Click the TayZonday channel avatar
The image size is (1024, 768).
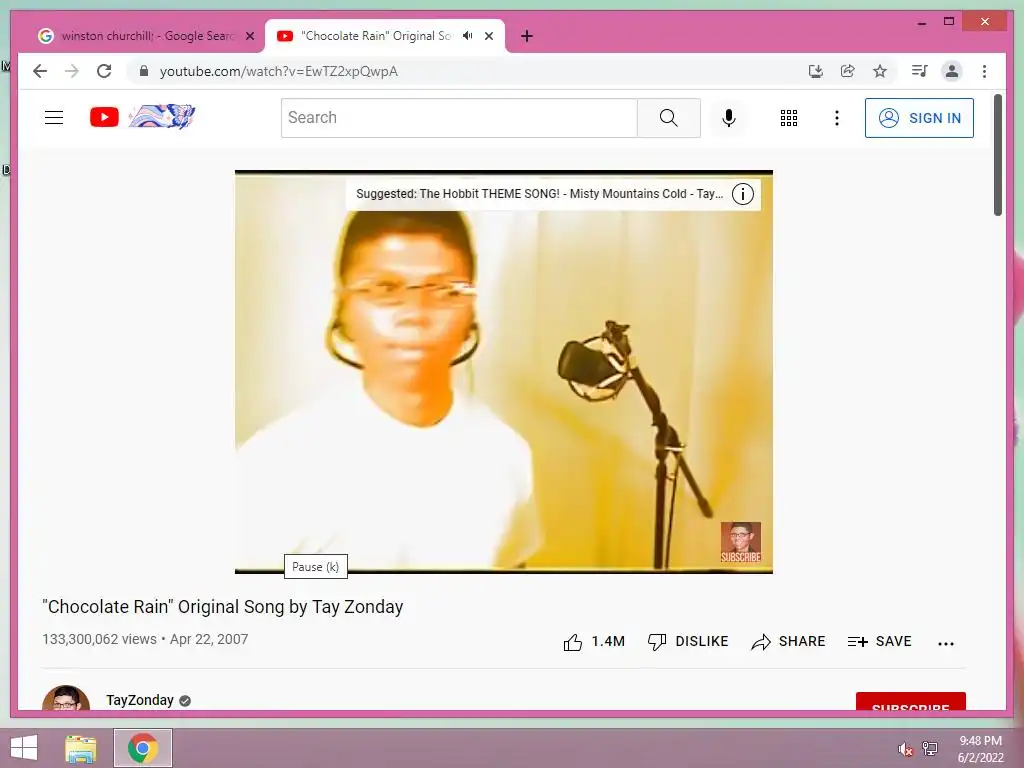[66, 698]
